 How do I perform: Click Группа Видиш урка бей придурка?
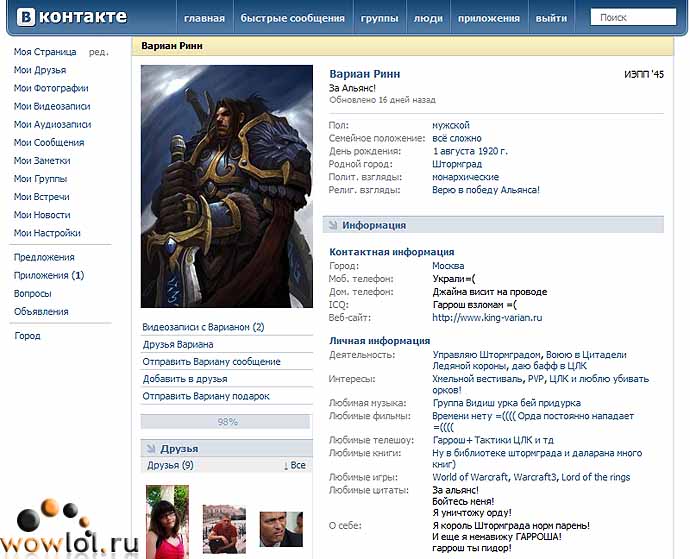(x=506, y=403)
